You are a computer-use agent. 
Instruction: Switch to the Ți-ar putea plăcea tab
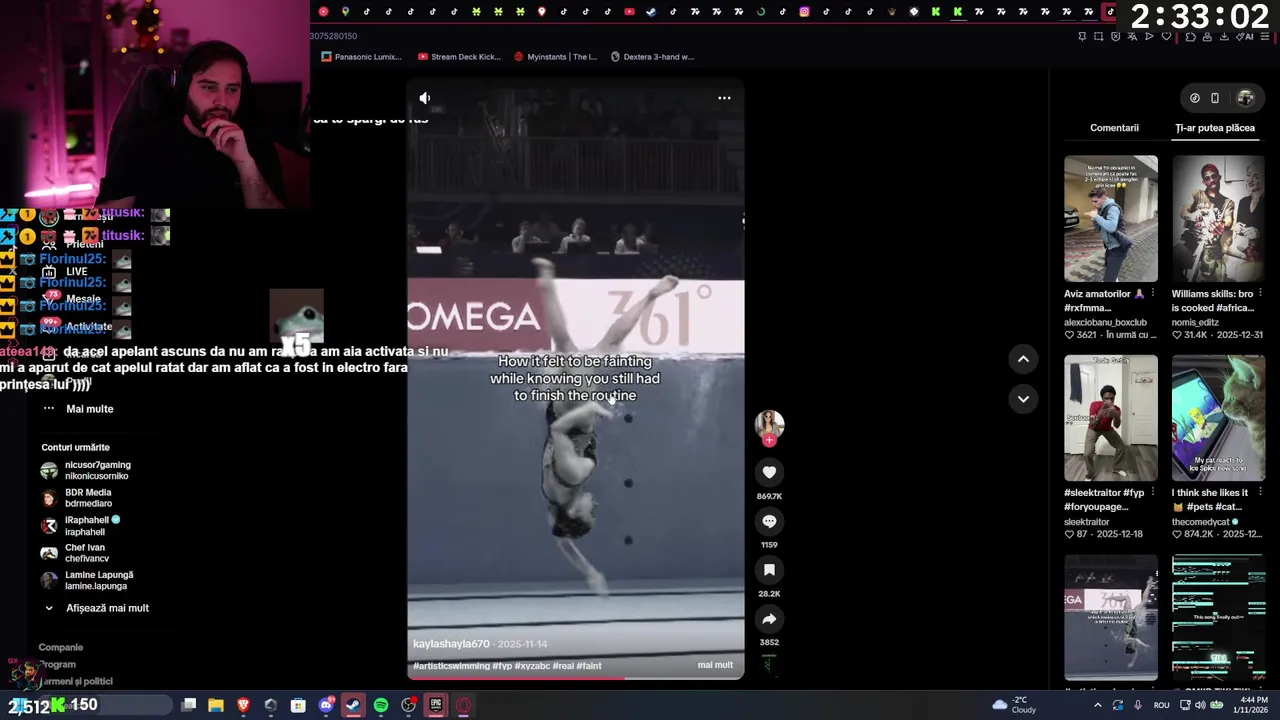point(1215,128)
